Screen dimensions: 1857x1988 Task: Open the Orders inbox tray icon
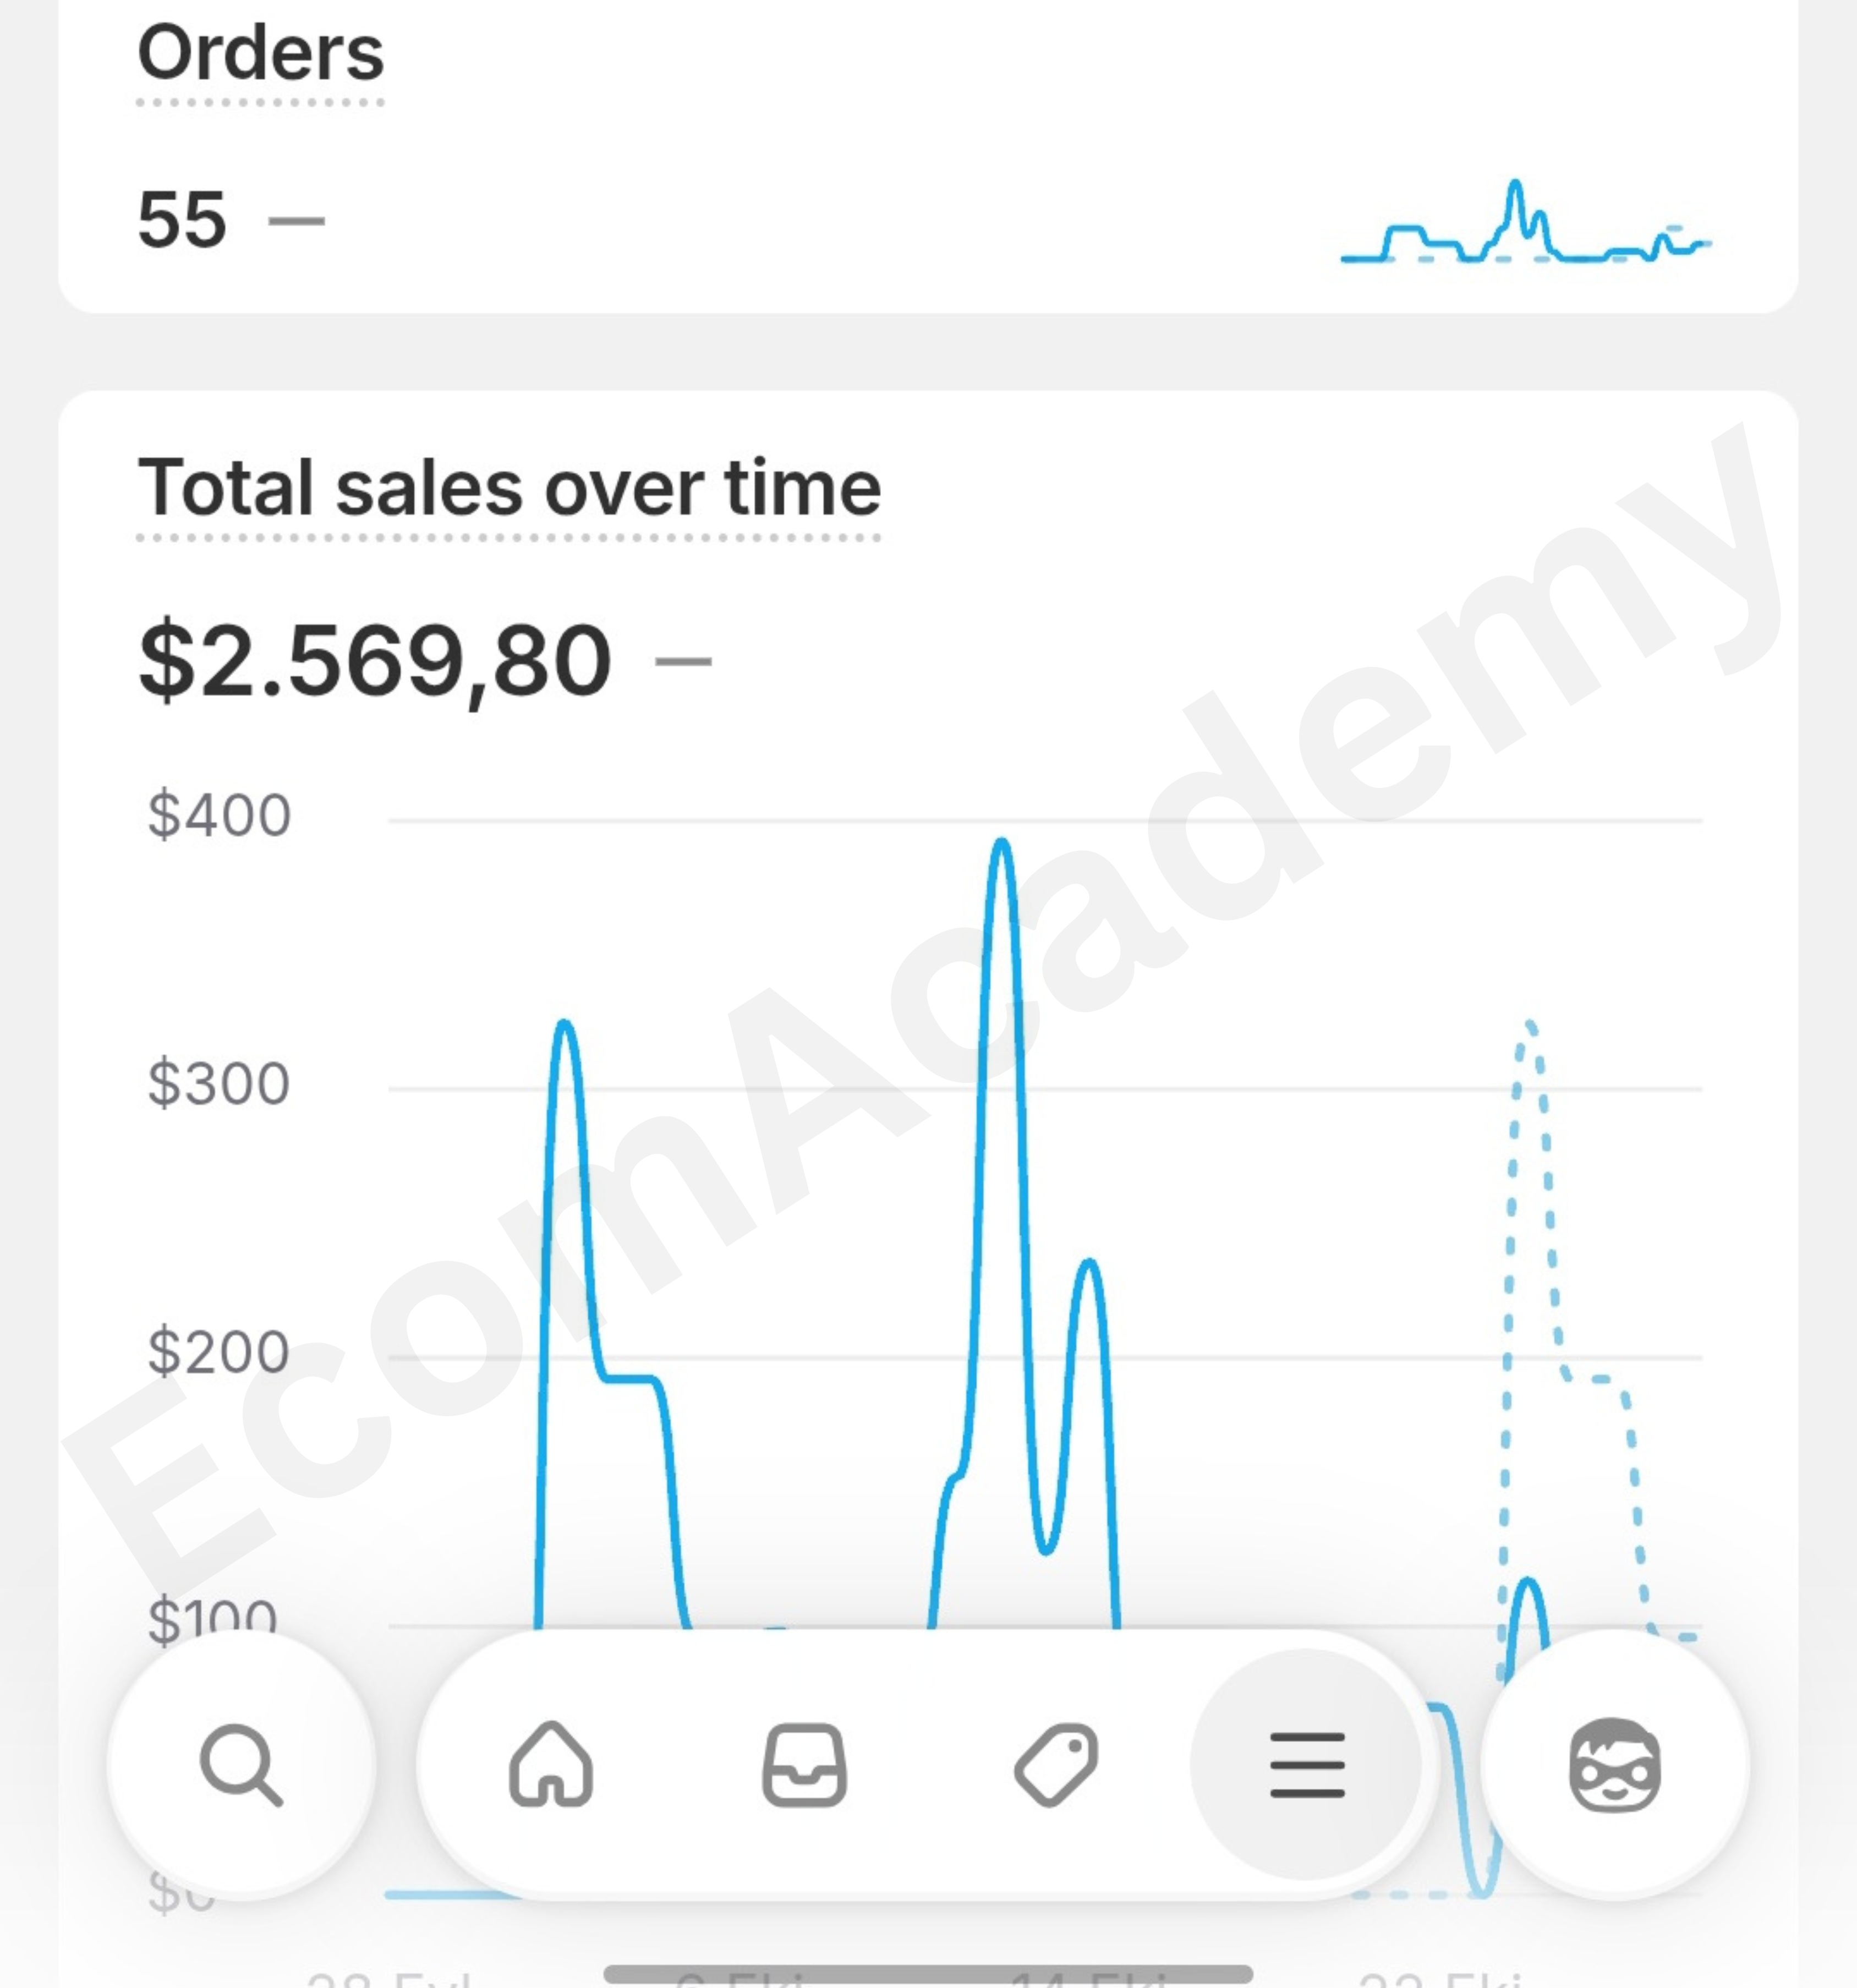tap(804, 1765)
